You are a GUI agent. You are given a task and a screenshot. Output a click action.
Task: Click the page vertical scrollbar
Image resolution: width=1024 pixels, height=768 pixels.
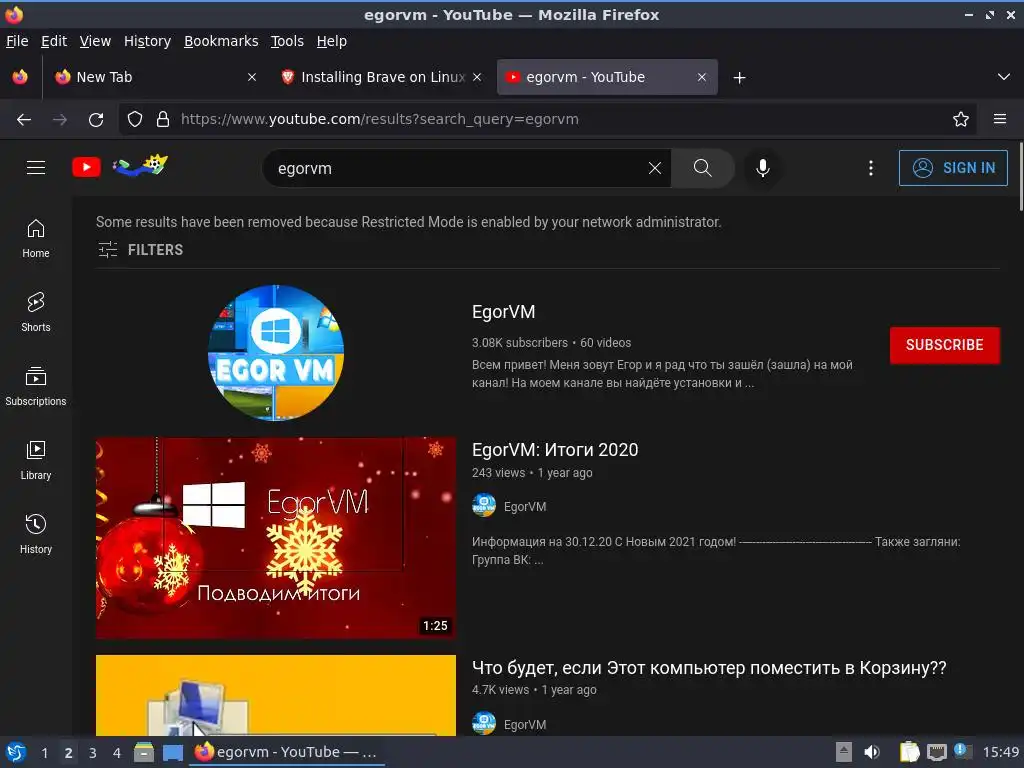coord(1021,176)
